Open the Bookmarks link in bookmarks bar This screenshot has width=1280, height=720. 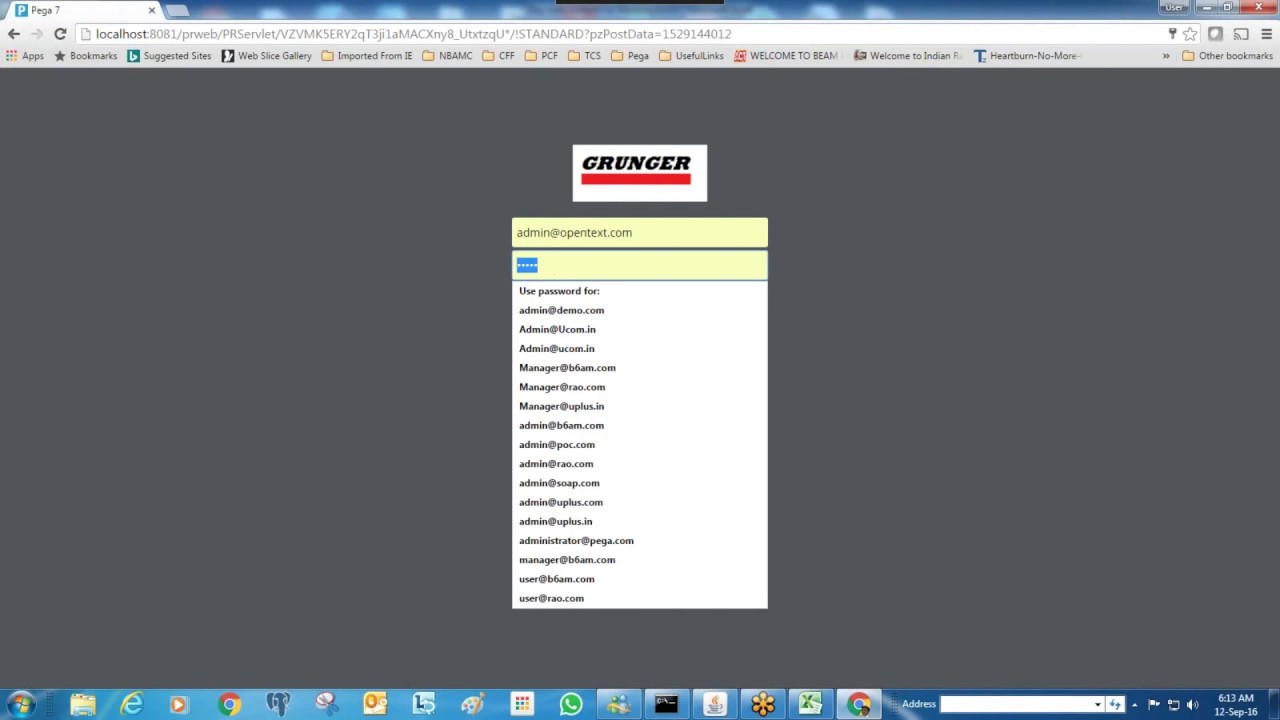coord(85,56)
